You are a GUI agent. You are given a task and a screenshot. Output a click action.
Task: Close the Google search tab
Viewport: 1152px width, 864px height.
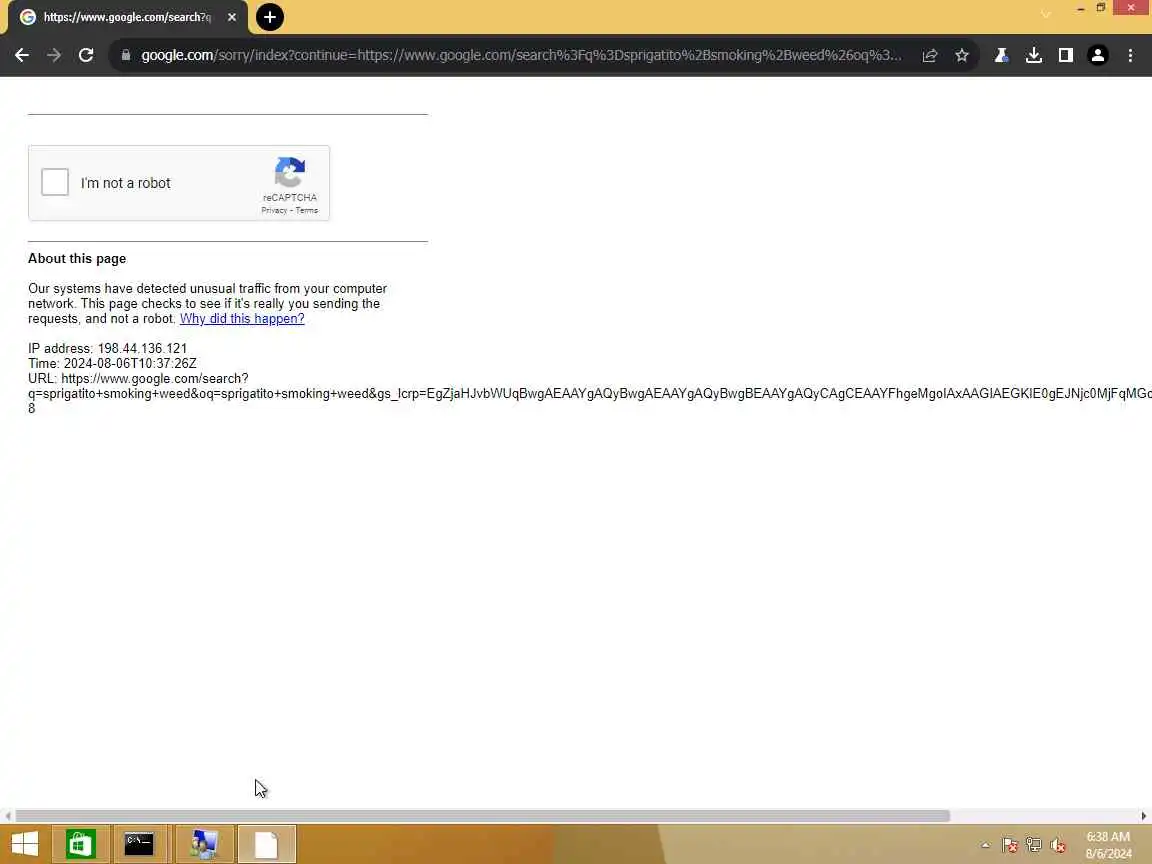232,17
